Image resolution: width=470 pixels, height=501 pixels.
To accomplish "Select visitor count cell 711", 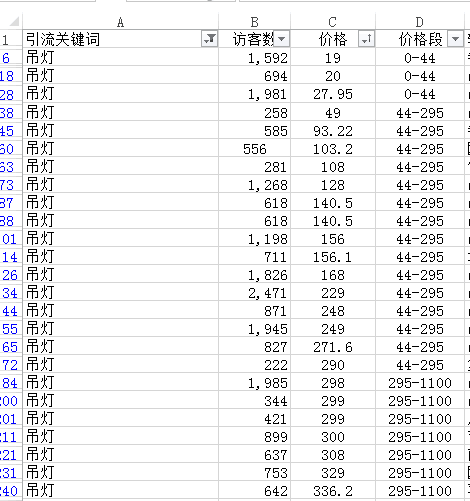I will point(254,256).
